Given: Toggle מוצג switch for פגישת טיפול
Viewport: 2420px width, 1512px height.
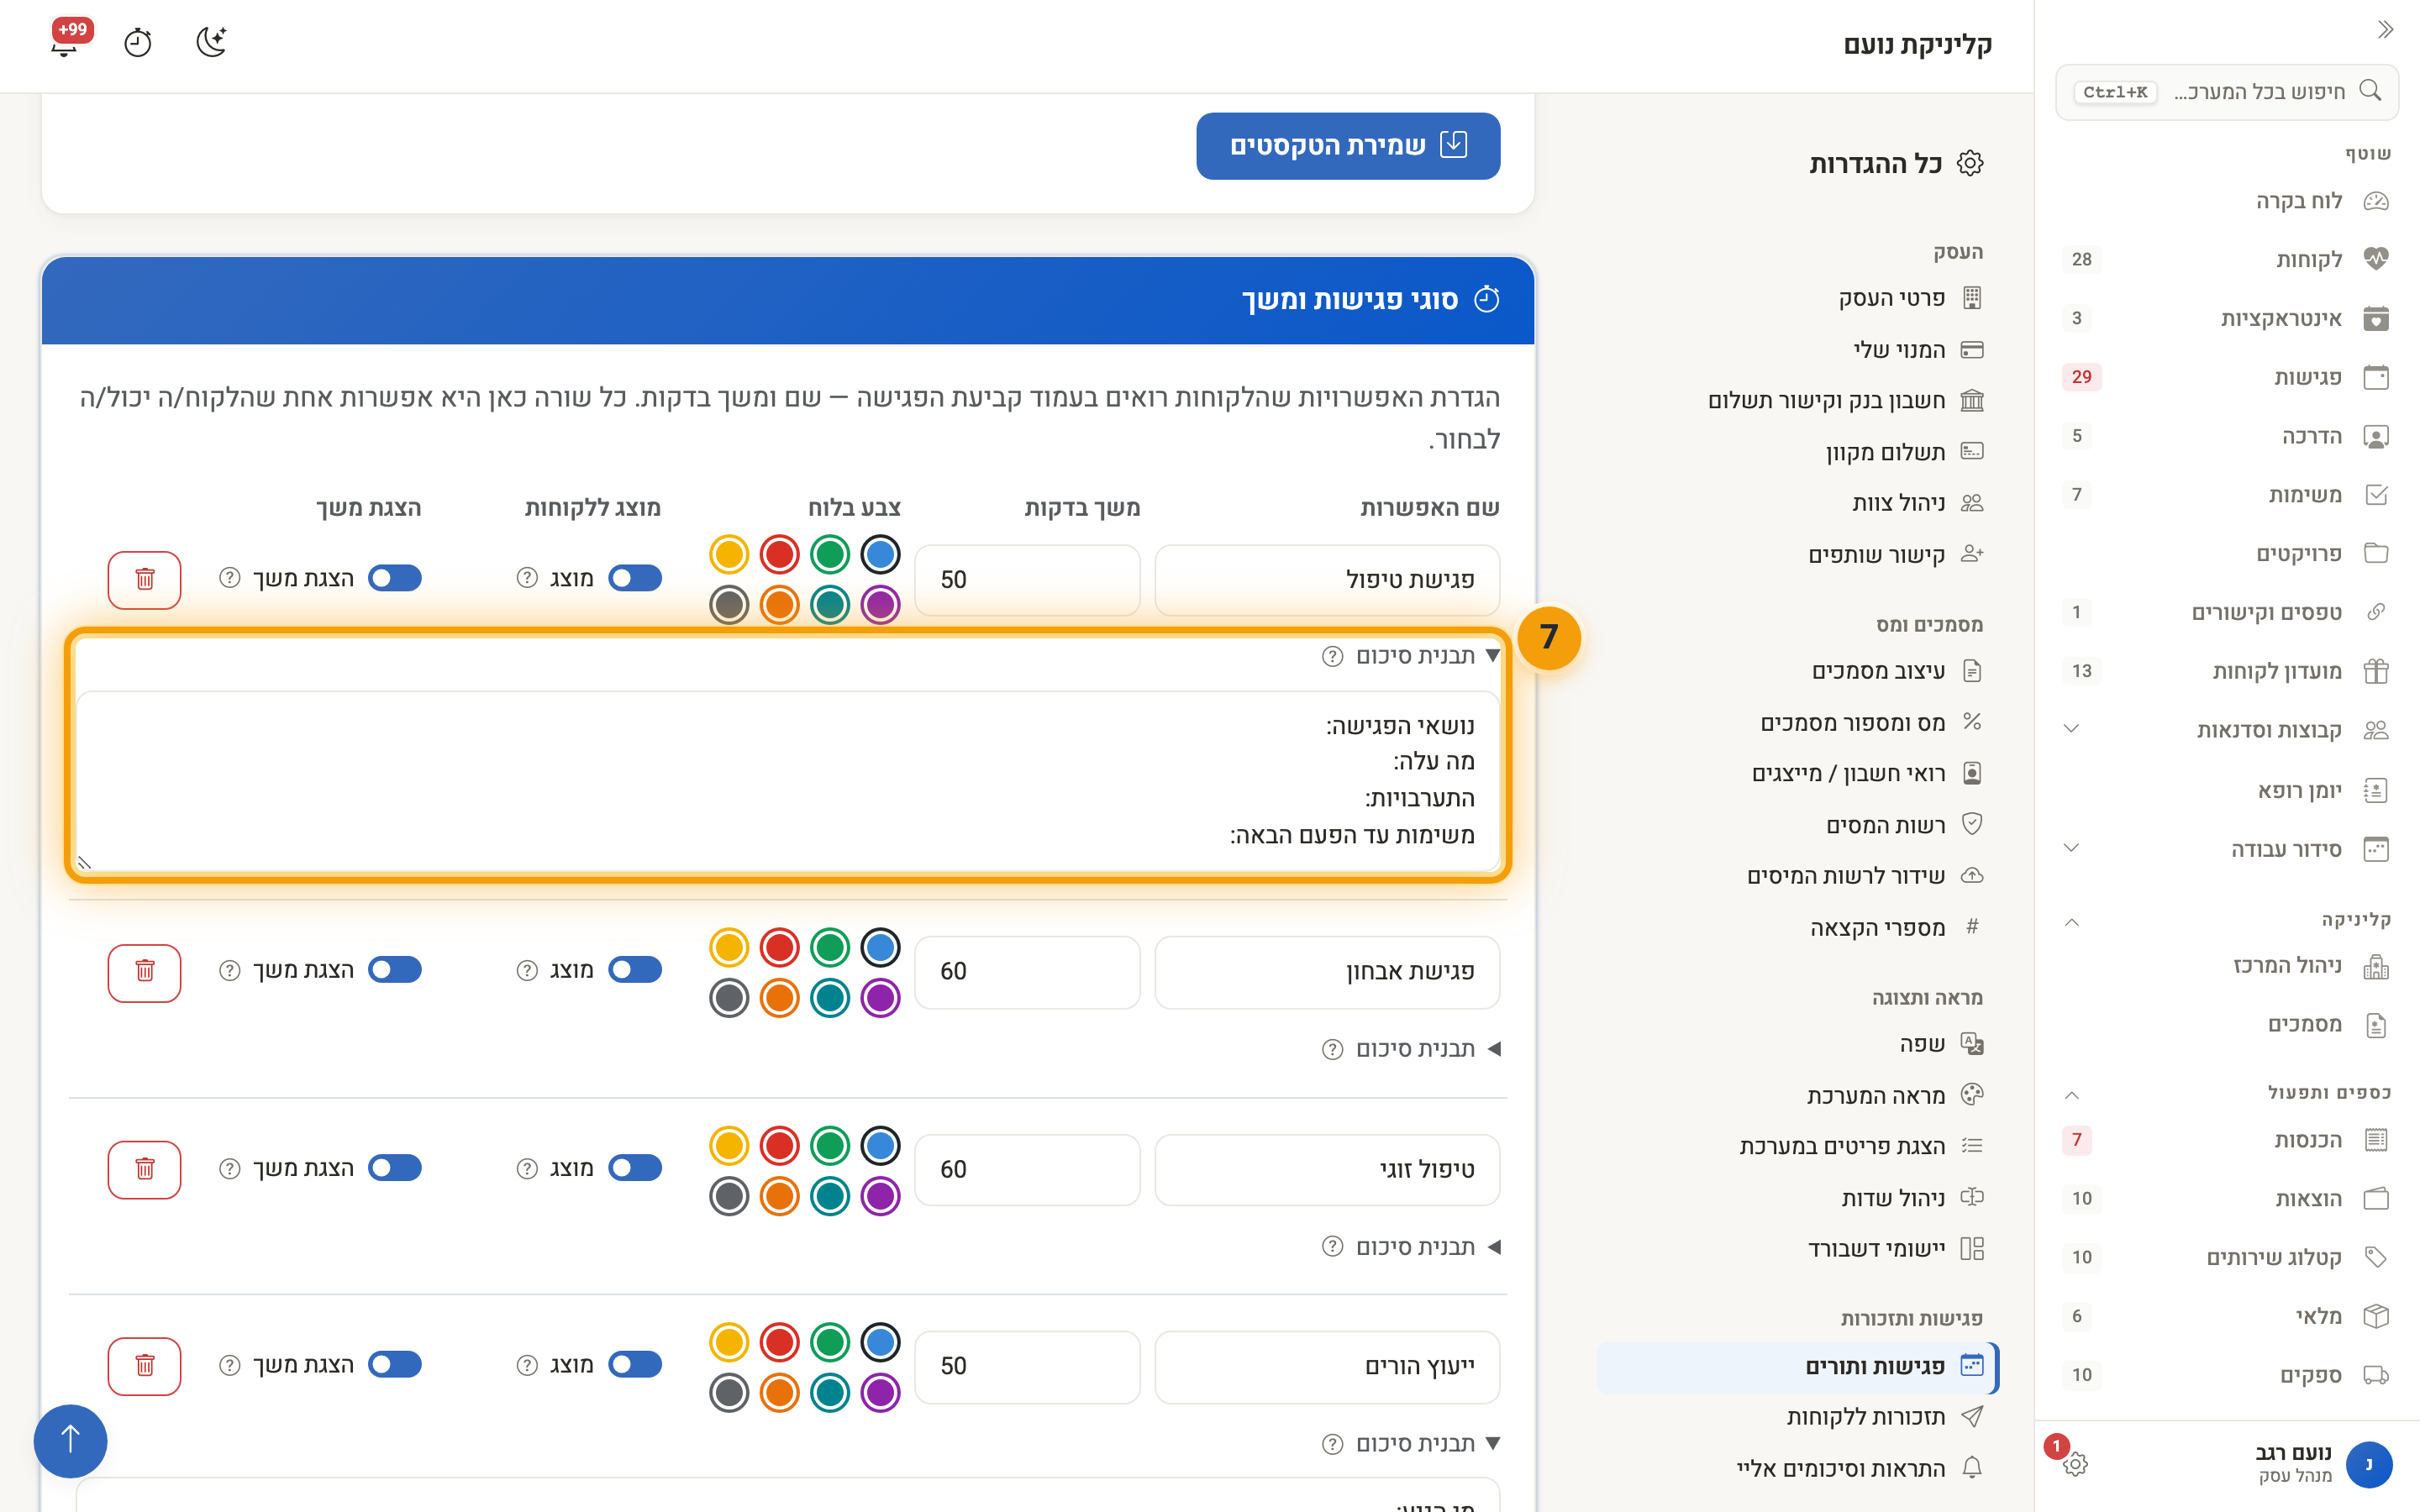Looking at the screenshot, I should (635, 578).
